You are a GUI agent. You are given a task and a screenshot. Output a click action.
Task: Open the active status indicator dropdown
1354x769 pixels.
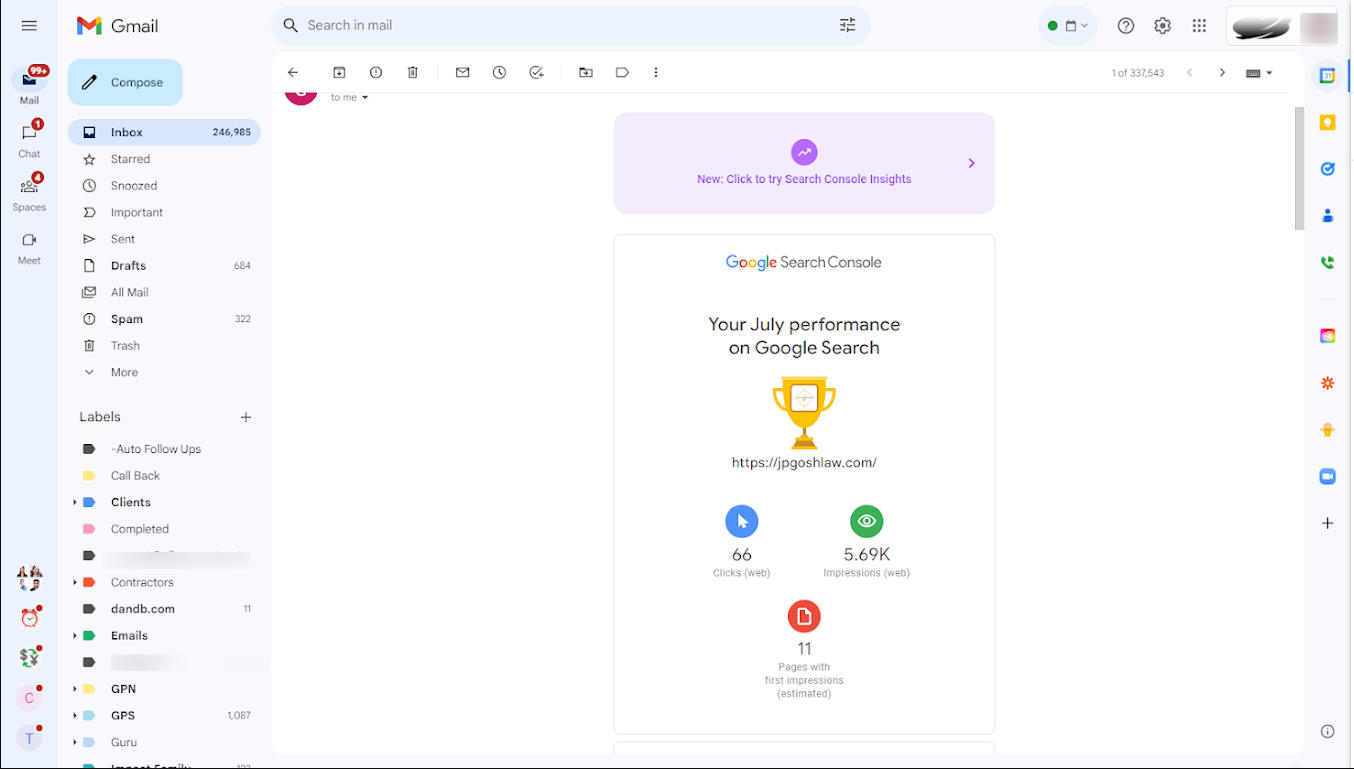click(x=1067, y=26)
